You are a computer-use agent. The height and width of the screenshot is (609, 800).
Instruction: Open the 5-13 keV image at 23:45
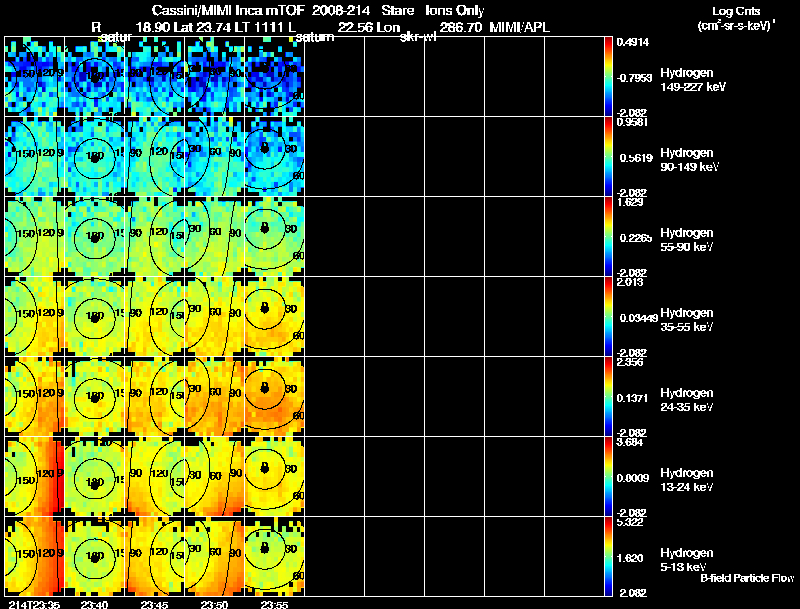tap(153, 557)
